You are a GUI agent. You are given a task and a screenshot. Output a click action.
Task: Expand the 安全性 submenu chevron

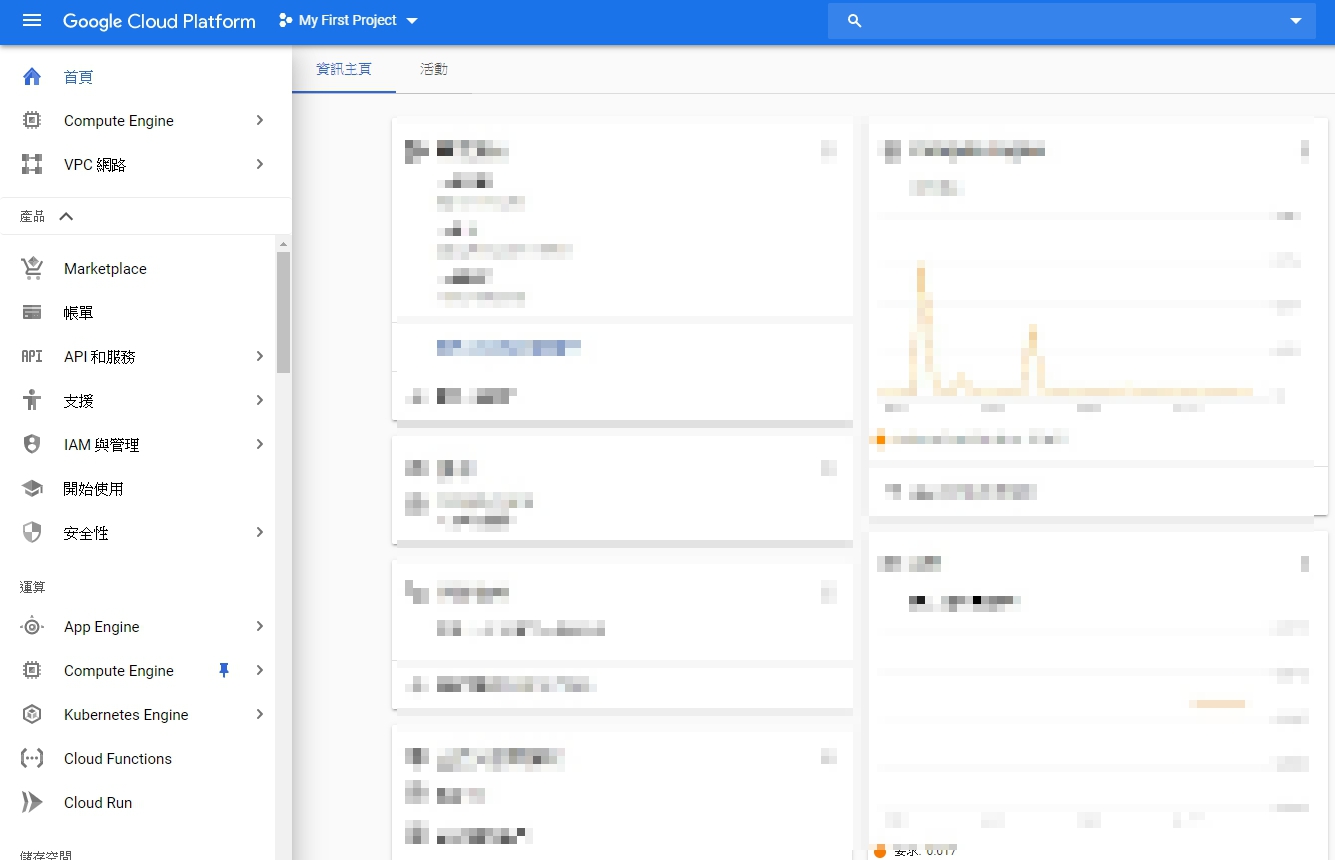click(x=260, y=532)
